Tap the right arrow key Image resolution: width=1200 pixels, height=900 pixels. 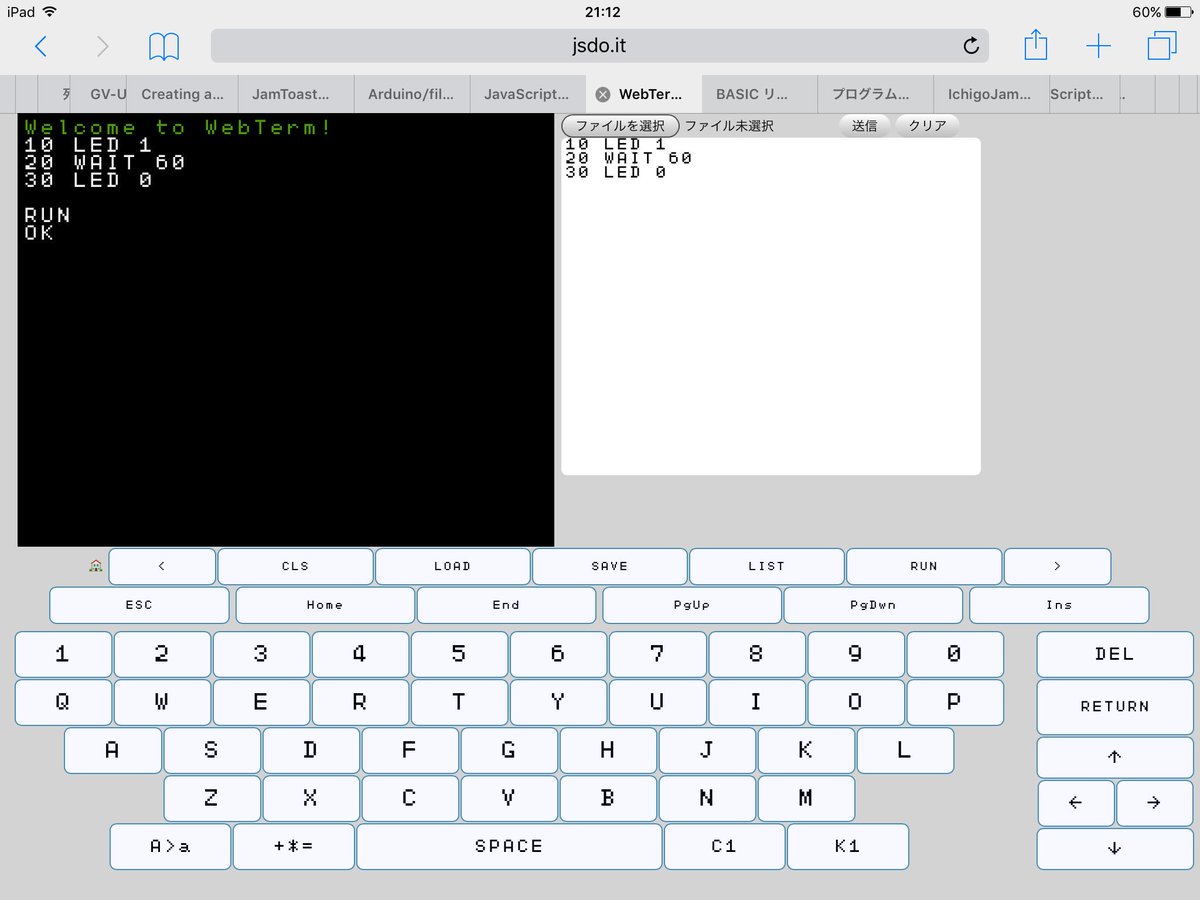coord(1154,802)
